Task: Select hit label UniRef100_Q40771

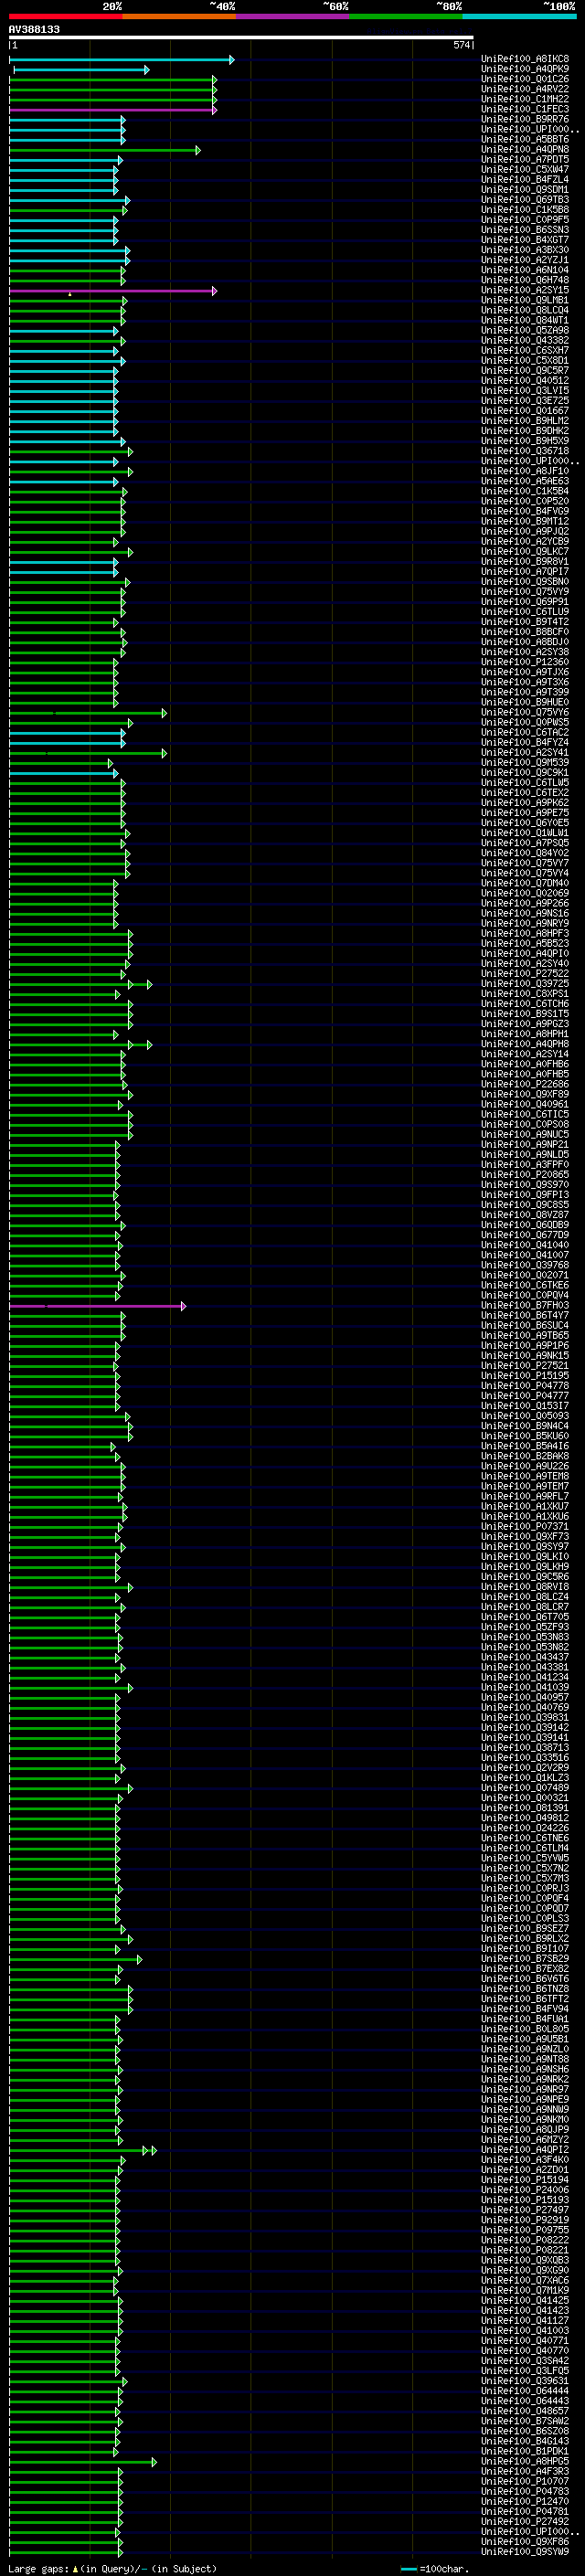Action: pyautogui.click(x=525, y=2341)
